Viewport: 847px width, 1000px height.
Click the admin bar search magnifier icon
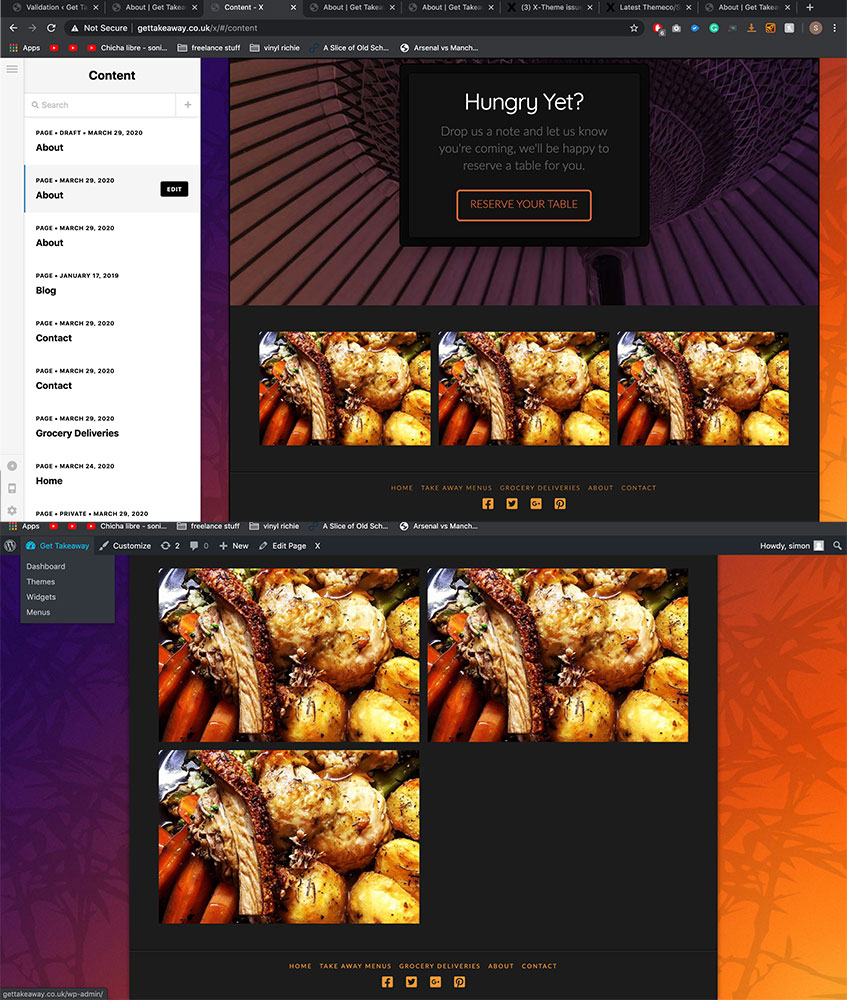point(838,546)
